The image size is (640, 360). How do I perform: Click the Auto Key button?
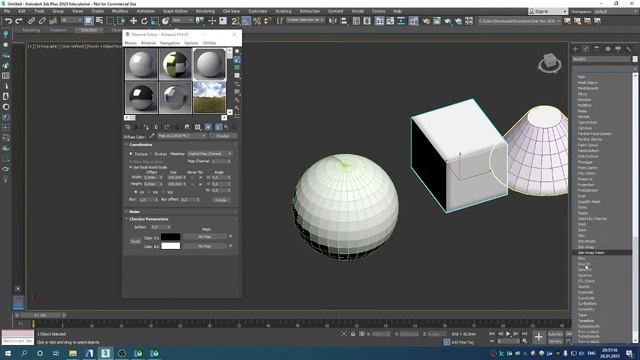(x=555, y=334)
